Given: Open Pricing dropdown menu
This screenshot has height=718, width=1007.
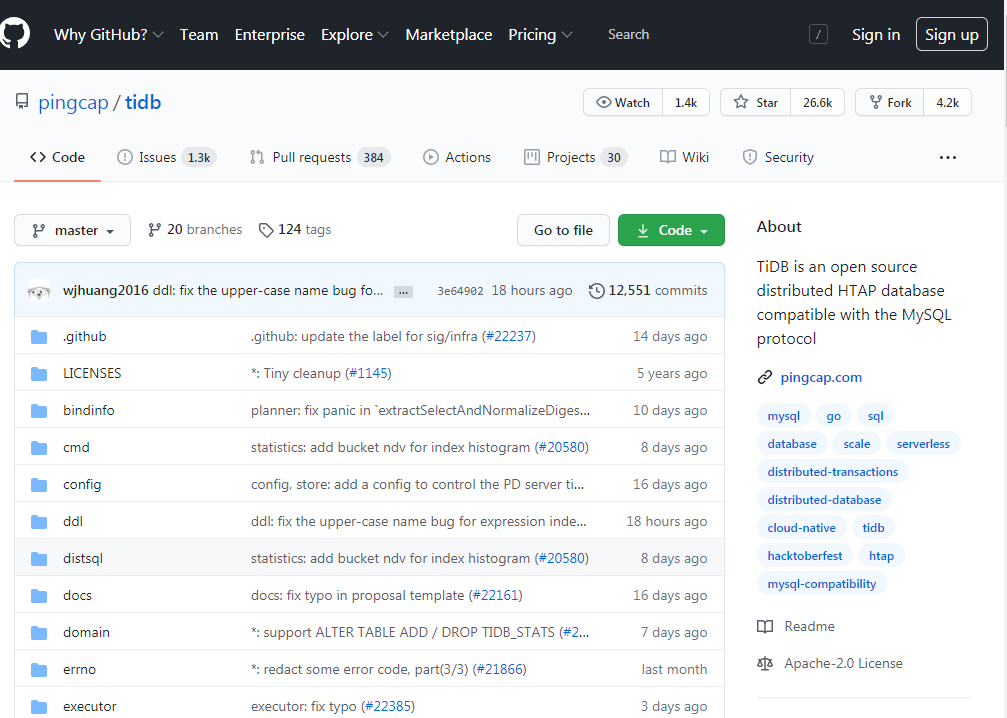Looking at the screenshot, I should click(540, 35).
